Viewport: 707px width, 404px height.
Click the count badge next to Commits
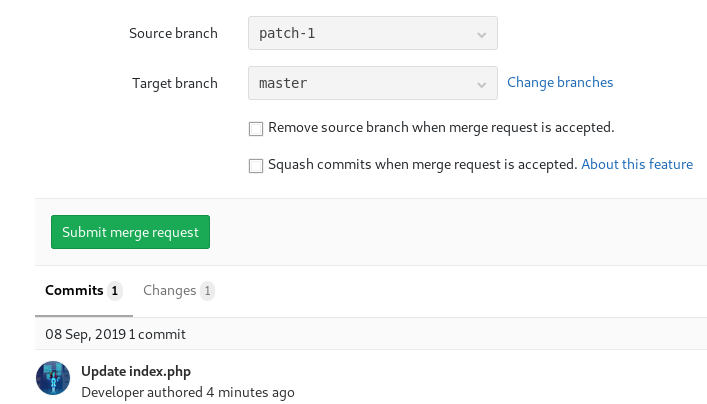click(115, 291)
